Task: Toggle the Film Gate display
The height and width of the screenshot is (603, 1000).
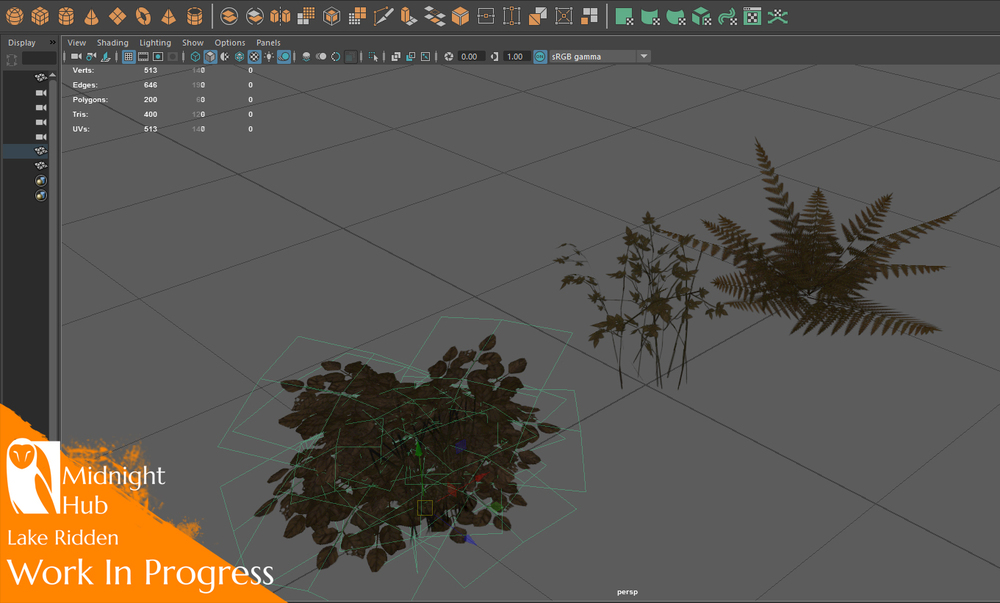Action: 143,57
